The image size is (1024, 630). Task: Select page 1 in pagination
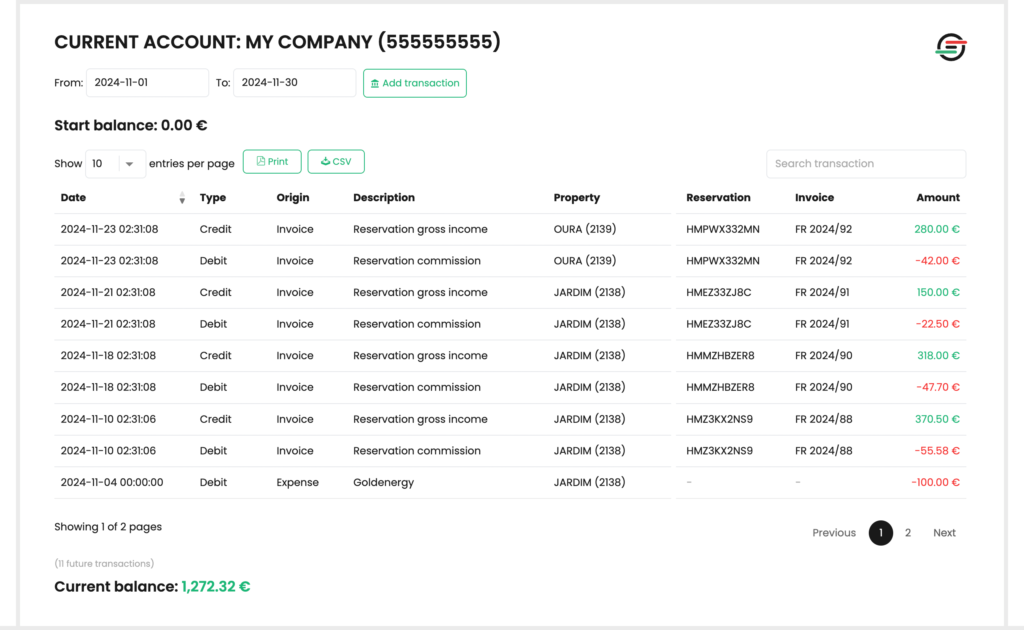881,533
